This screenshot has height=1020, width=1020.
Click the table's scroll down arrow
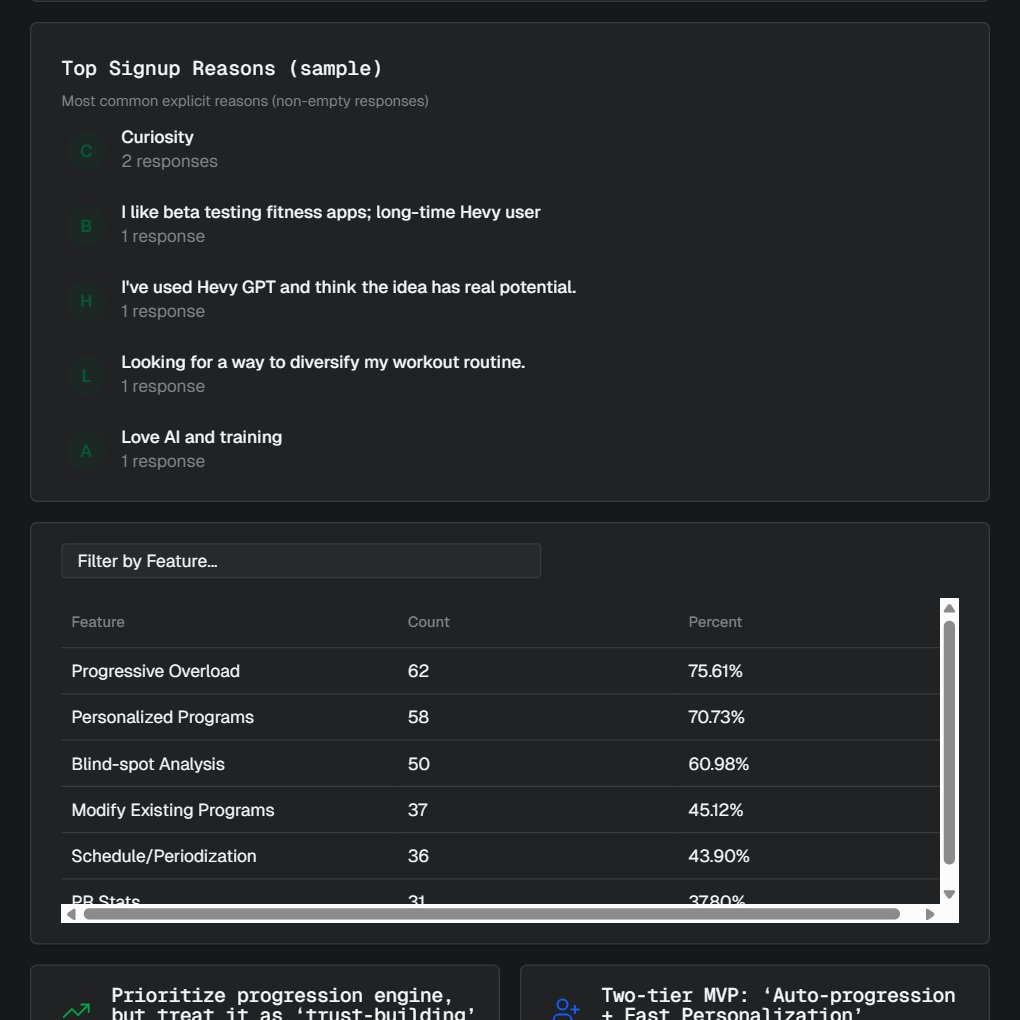click(x=949, y=894)
